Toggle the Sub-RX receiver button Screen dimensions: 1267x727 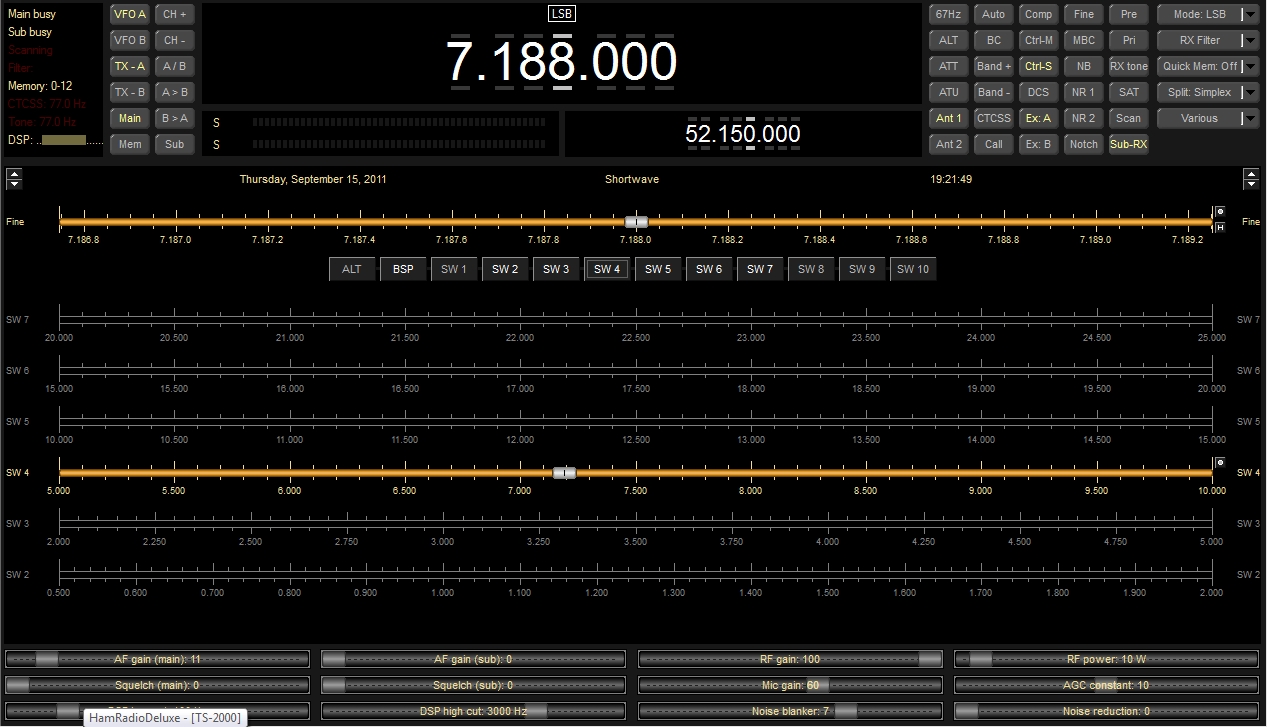[1128, 144]
